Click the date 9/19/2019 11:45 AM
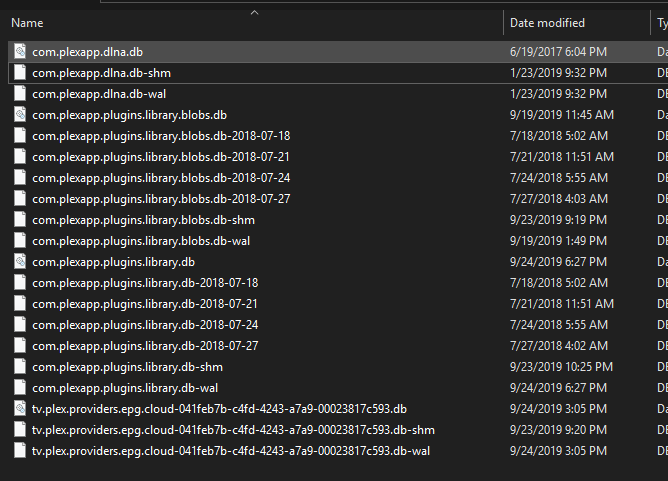Screen dimensions: 668x481 pyautogui.click(x=562, y=115)
